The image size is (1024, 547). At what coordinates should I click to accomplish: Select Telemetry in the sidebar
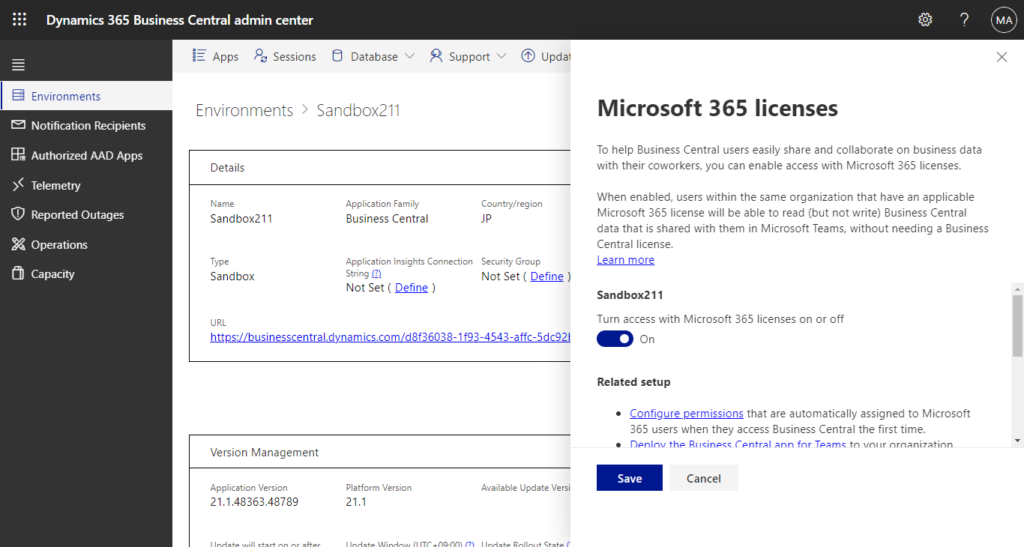tap(55, 185)
